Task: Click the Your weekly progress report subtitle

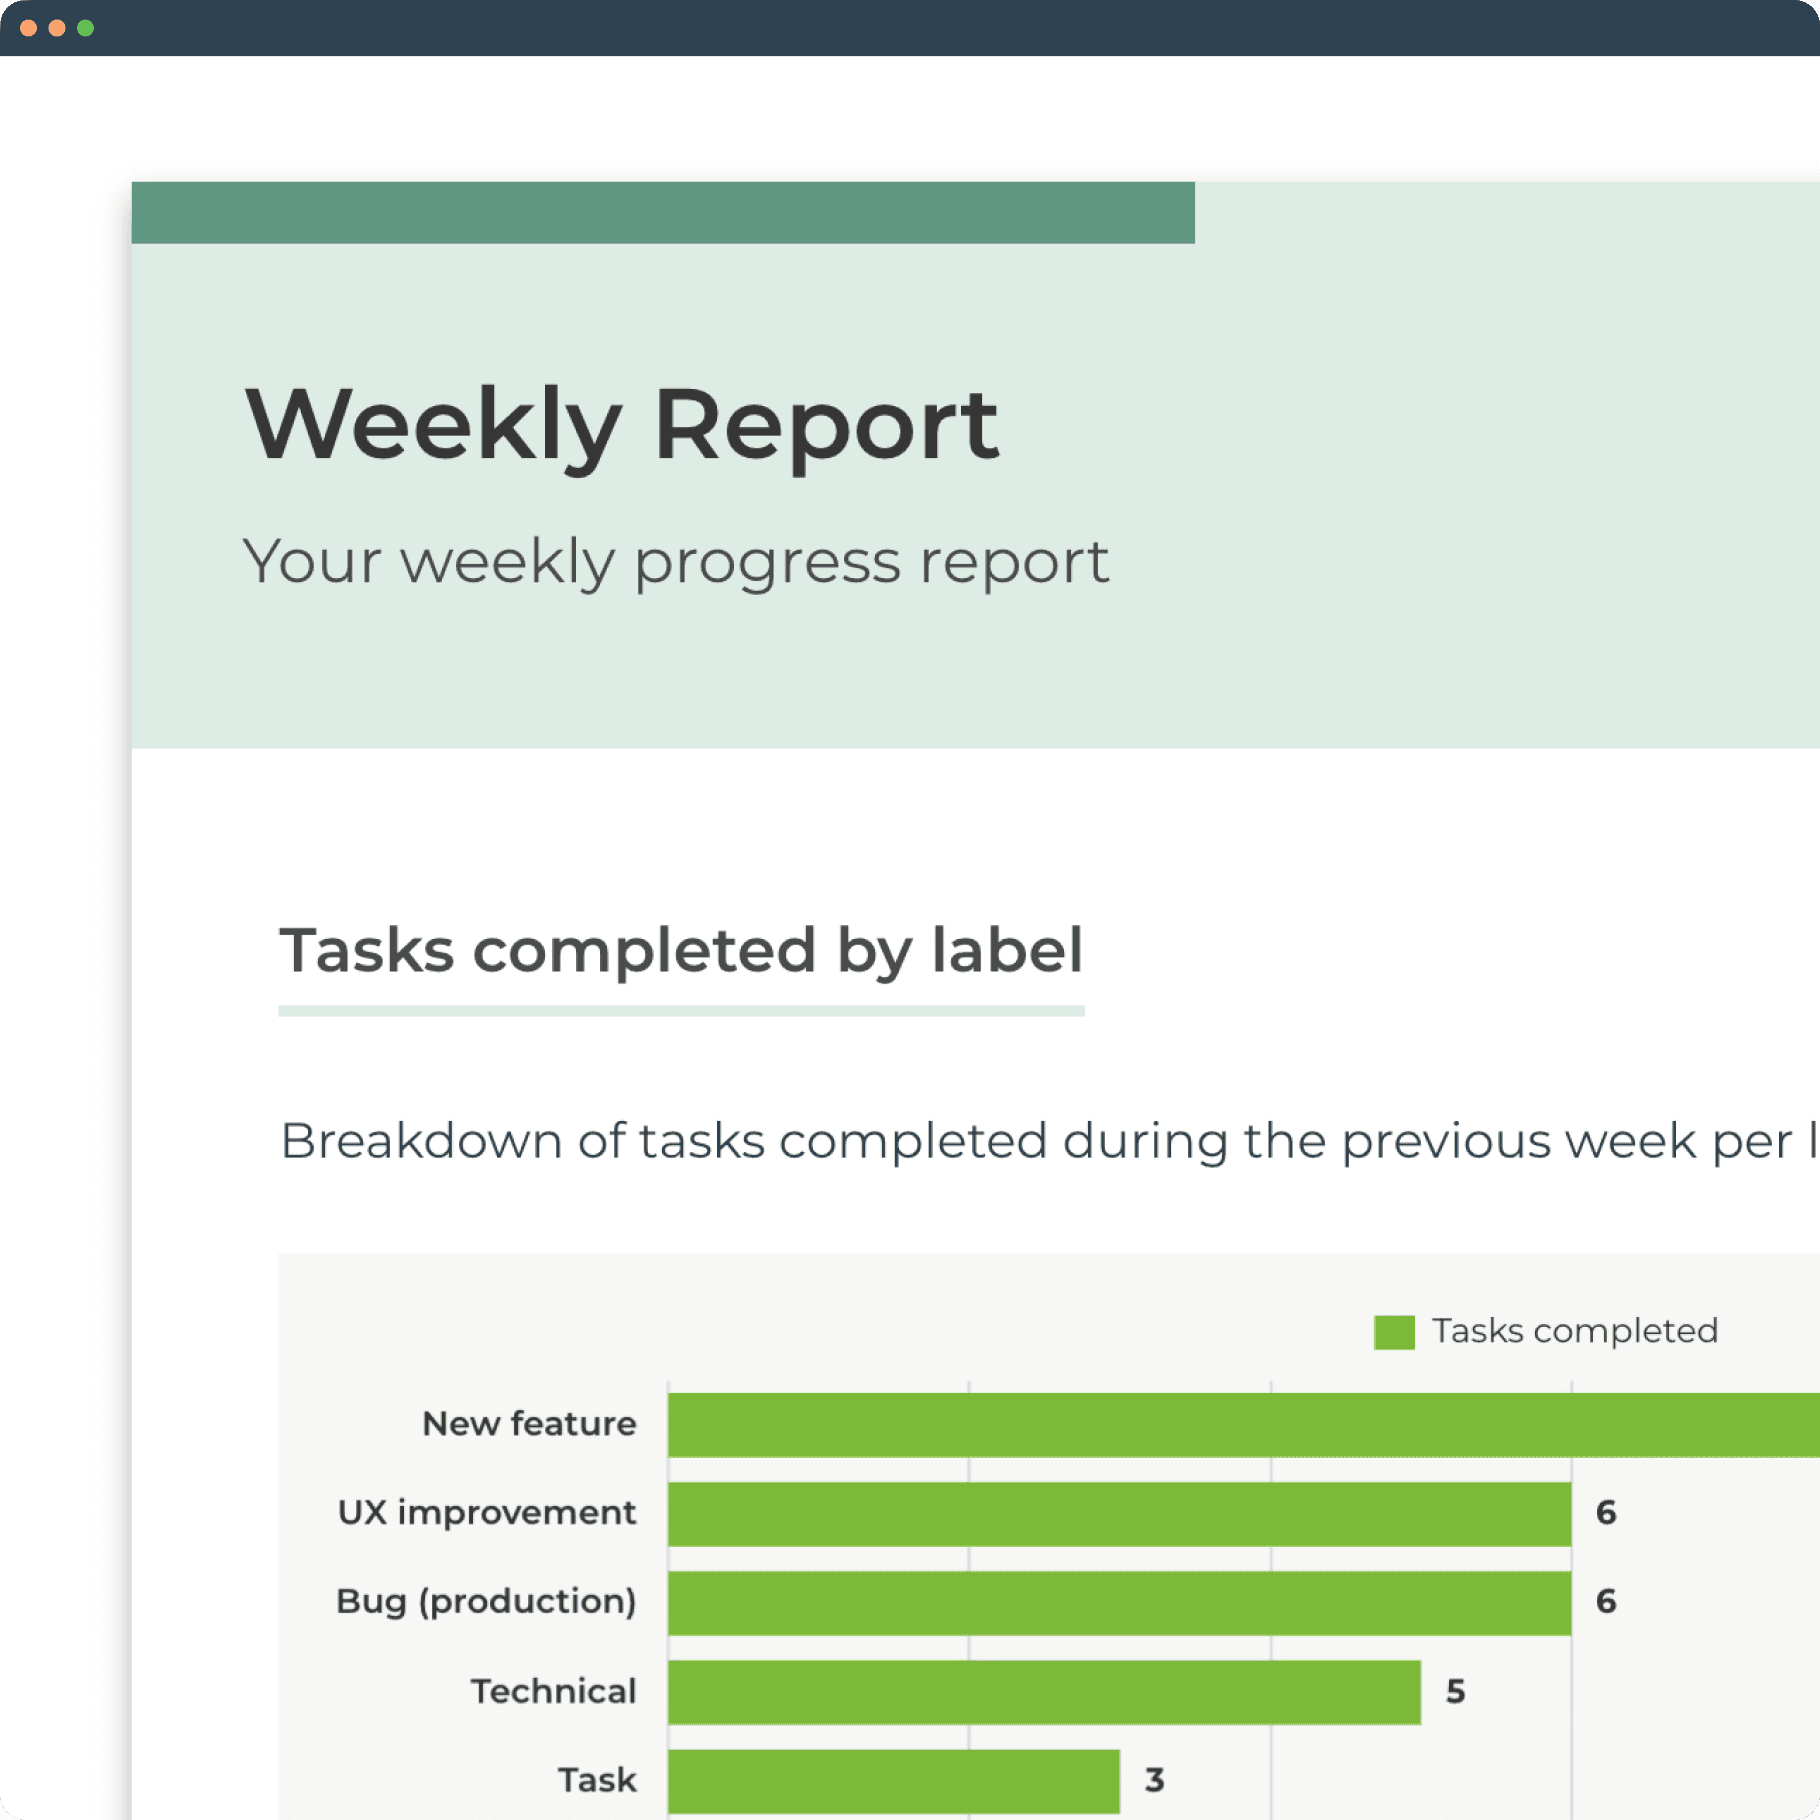Action: coord(676,562)
